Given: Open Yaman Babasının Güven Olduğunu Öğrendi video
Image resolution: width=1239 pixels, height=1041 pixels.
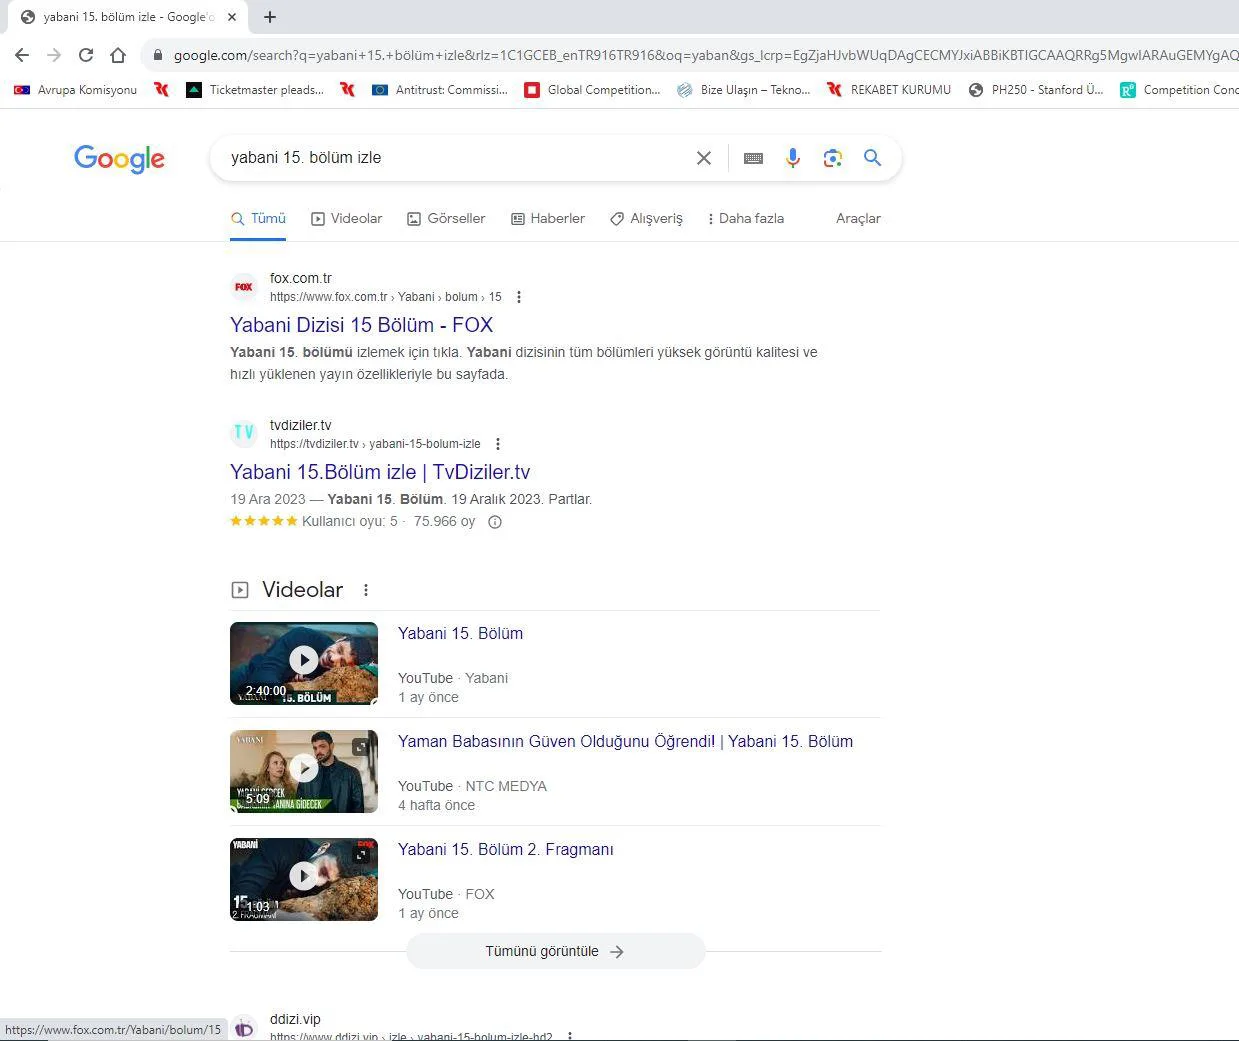Looking at the screenshot, I should pos(625,741).
